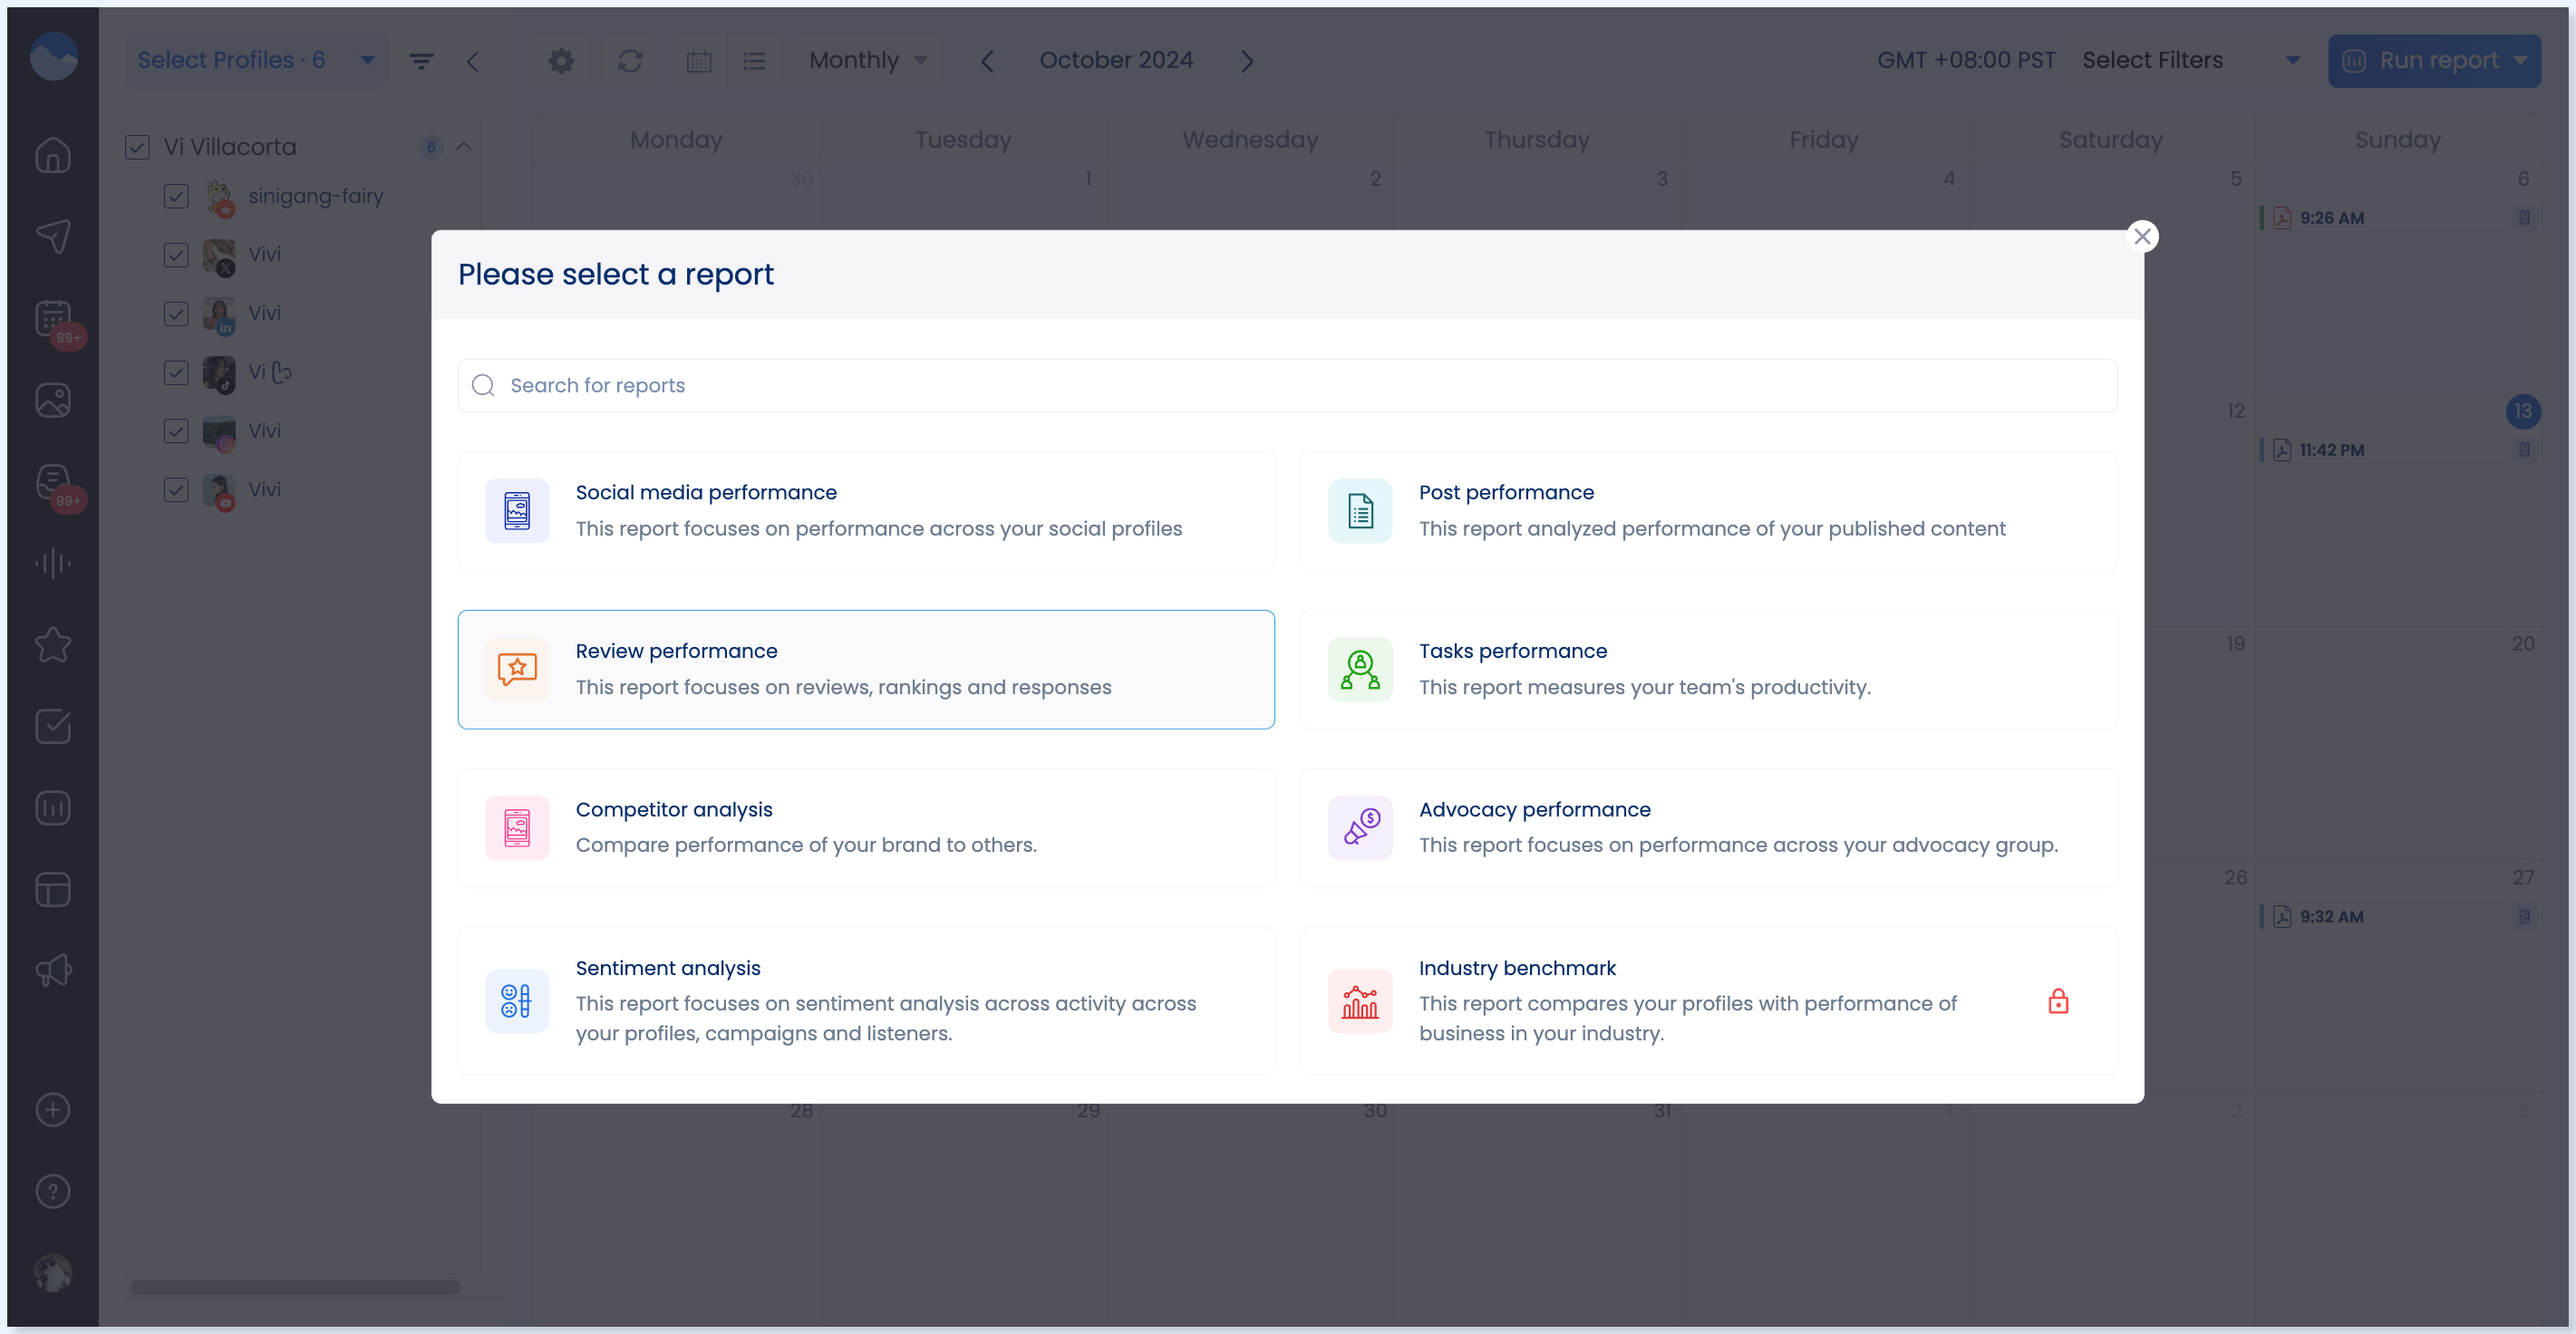The image size is (2576, 1334).
Task: Open the megaphone advocacy icon in sidebar
Action: click(53, 971)
